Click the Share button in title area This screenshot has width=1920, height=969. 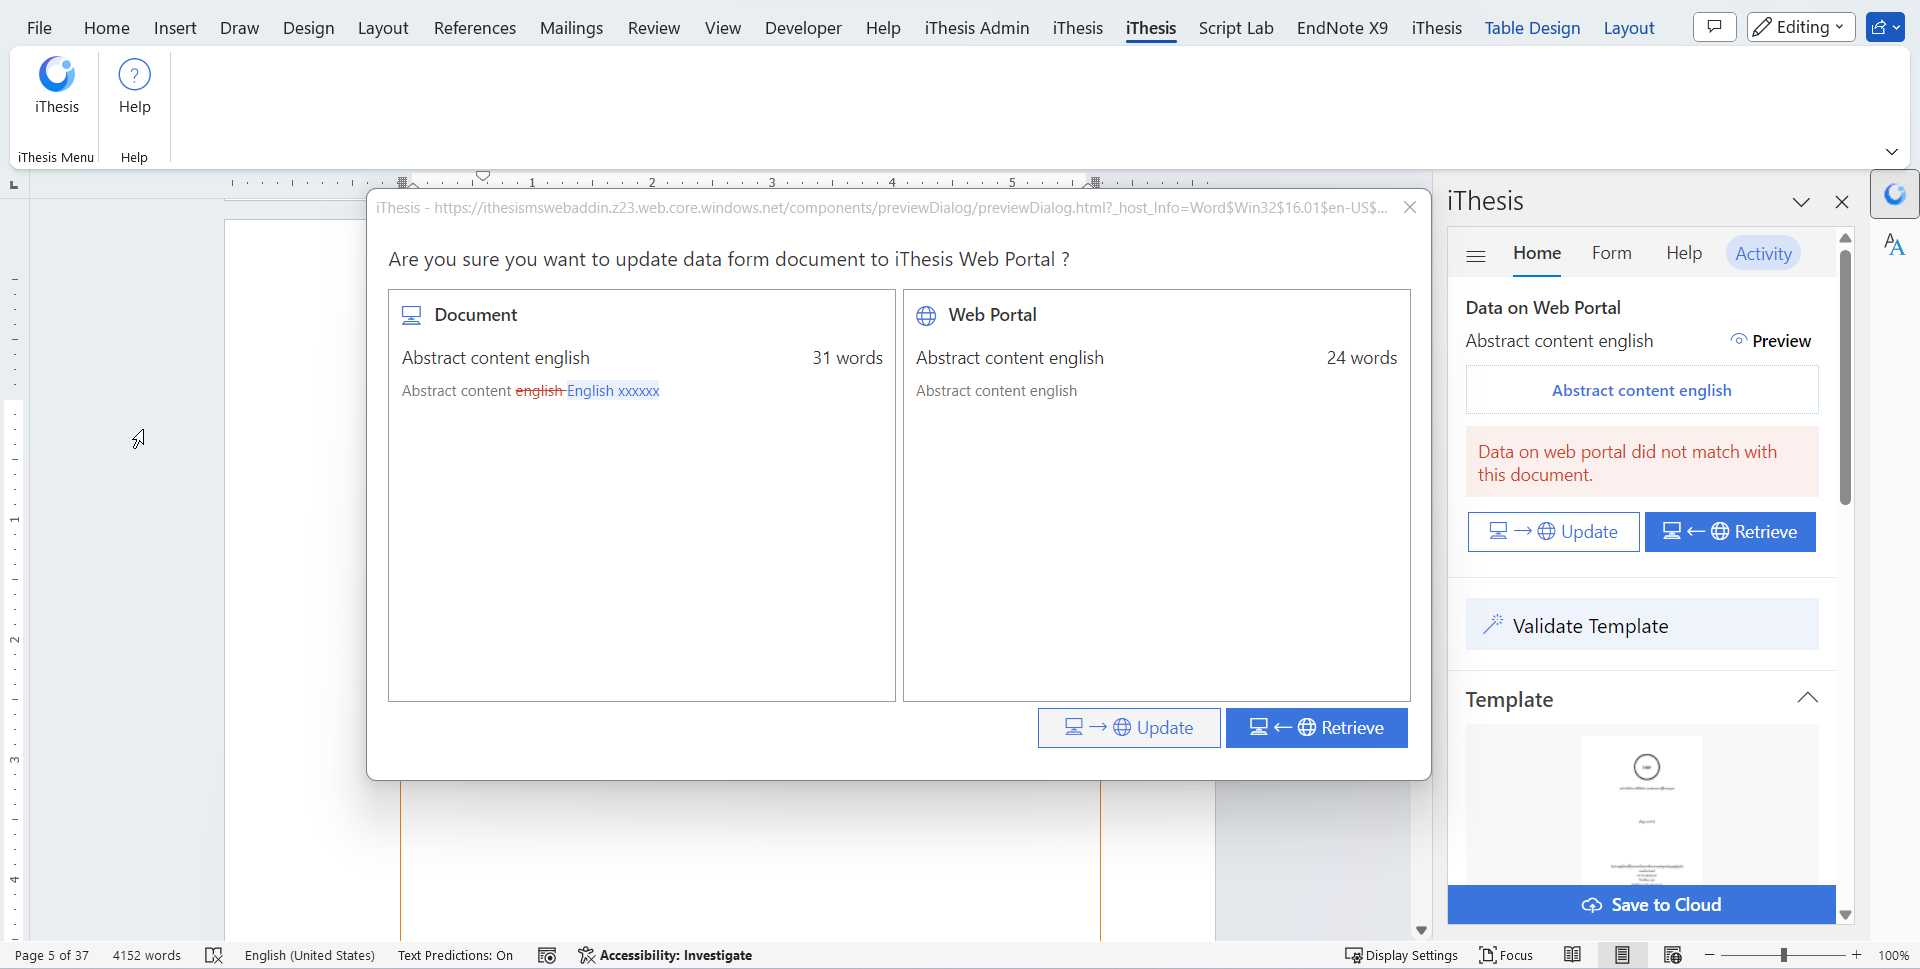(1885, 27)
